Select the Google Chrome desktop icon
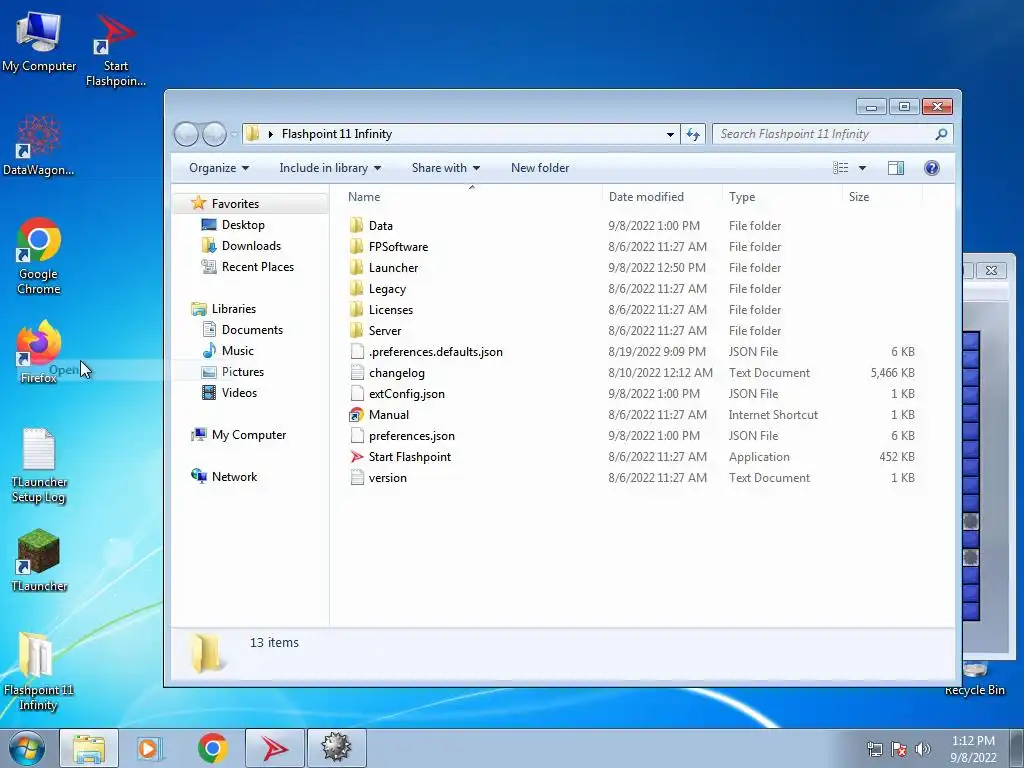The height and width of the screenshot is (768, 1024). (x=38, y=256)
